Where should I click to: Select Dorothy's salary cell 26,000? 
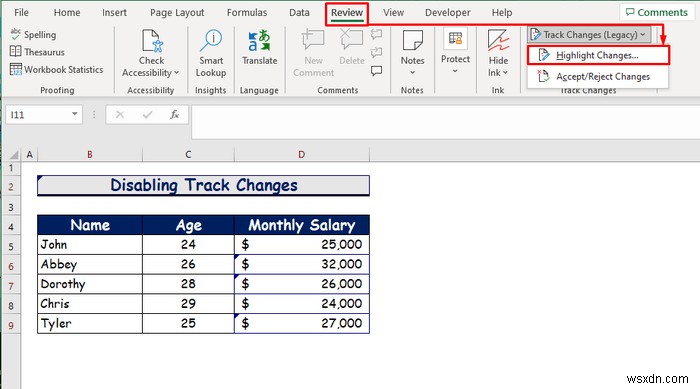302,284
